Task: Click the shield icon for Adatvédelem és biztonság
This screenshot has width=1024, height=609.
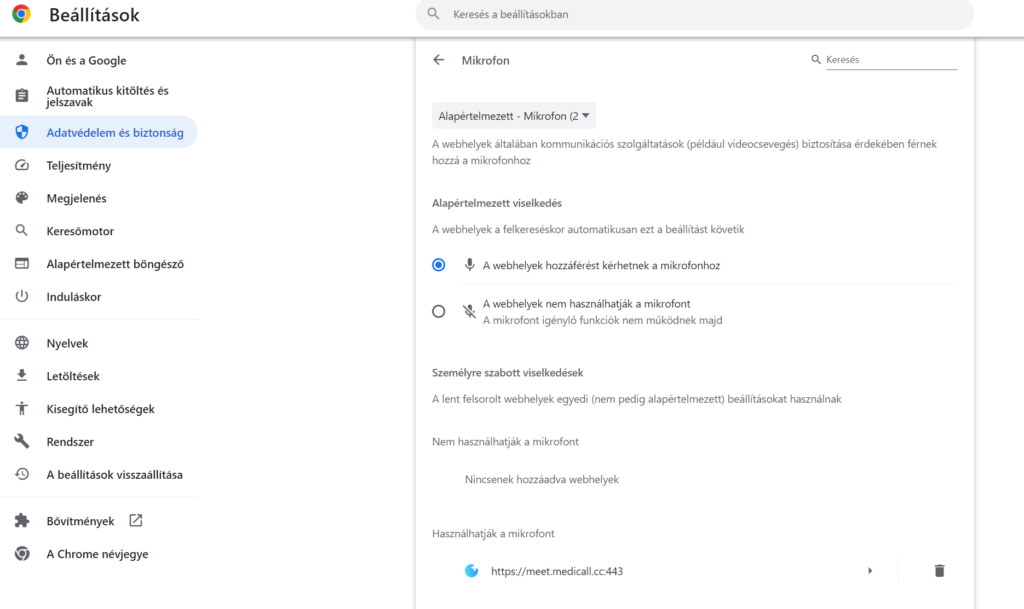Action: 22,132
